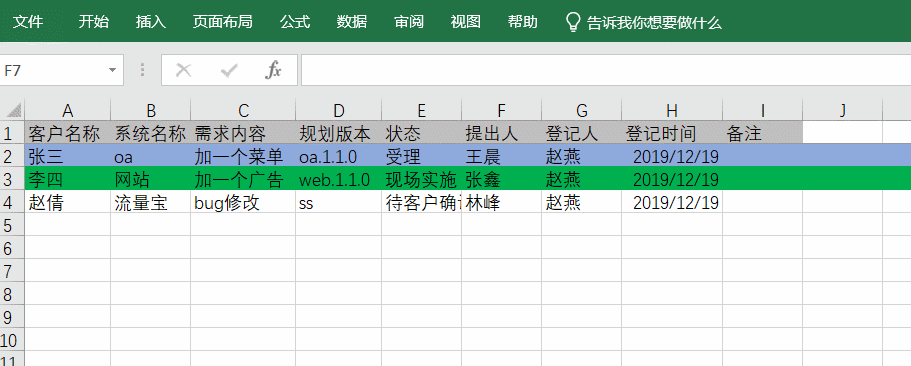The width and height of the screenshot is (911, 366).
Task: Select the date cell in 赵倩 row
Action: point(672,202)
